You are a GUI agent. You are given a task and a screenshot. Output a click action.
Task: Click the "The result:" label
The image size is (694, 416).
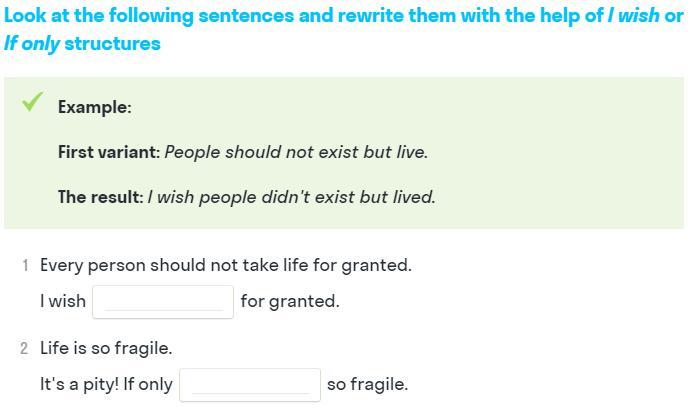click(x=100, y=197)
